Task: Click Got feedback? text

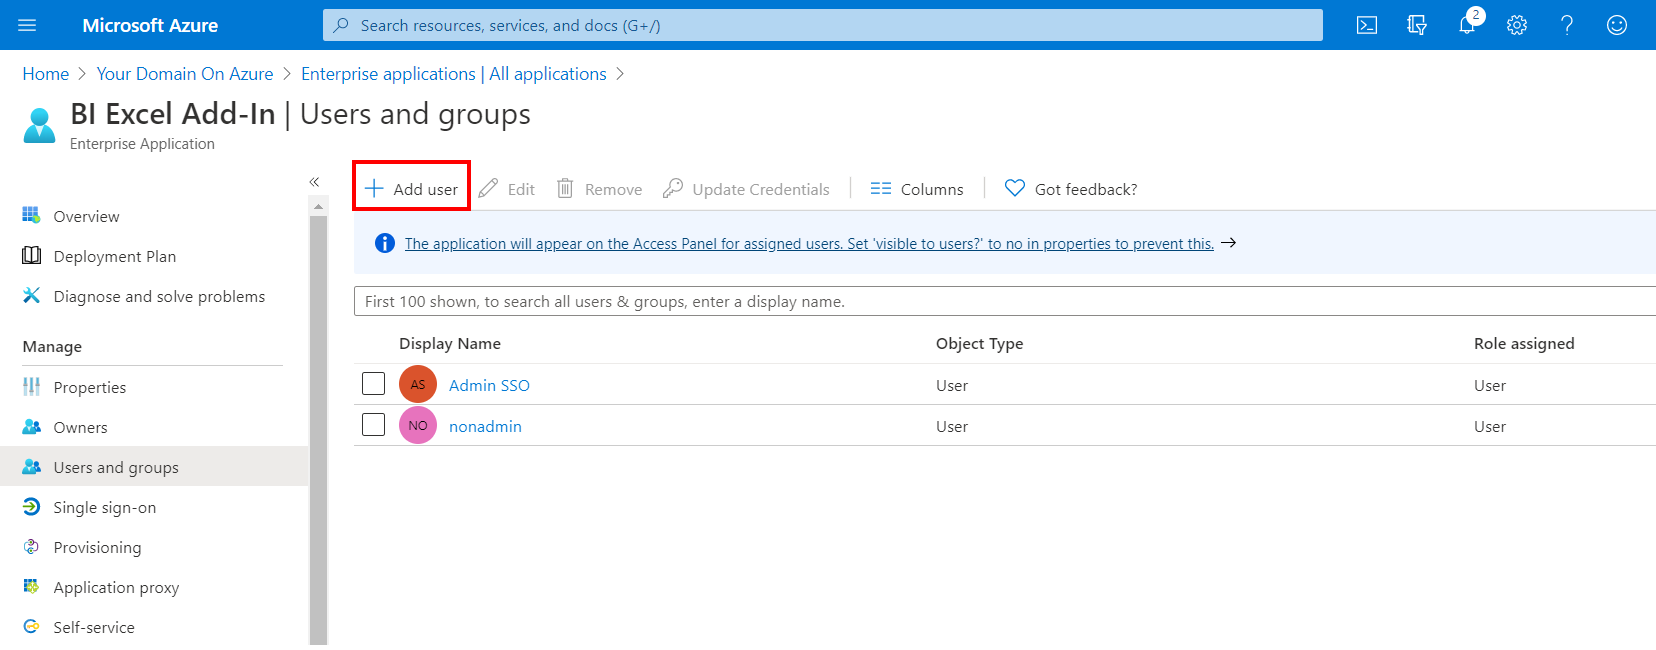Action: point(1086,189)
